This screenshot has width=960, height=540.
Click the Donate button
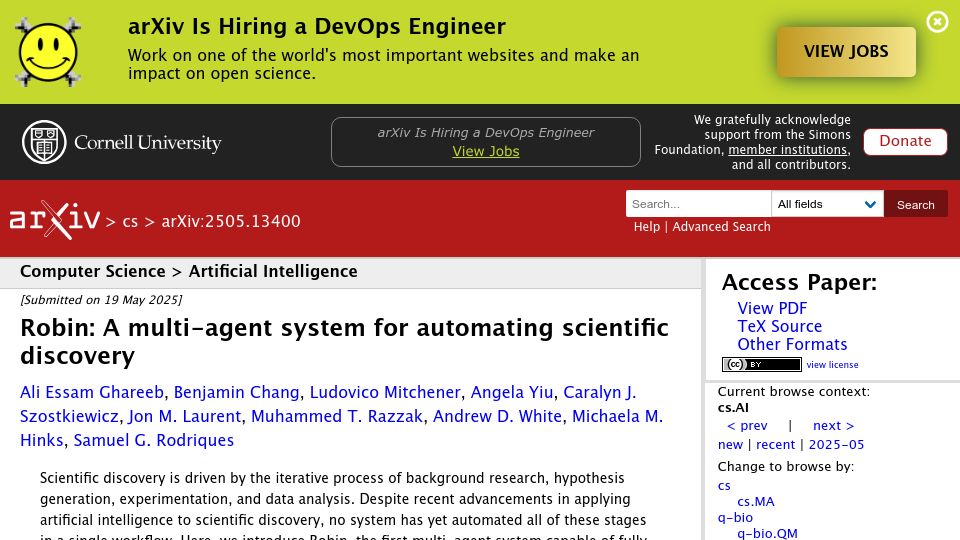point(905,141)
